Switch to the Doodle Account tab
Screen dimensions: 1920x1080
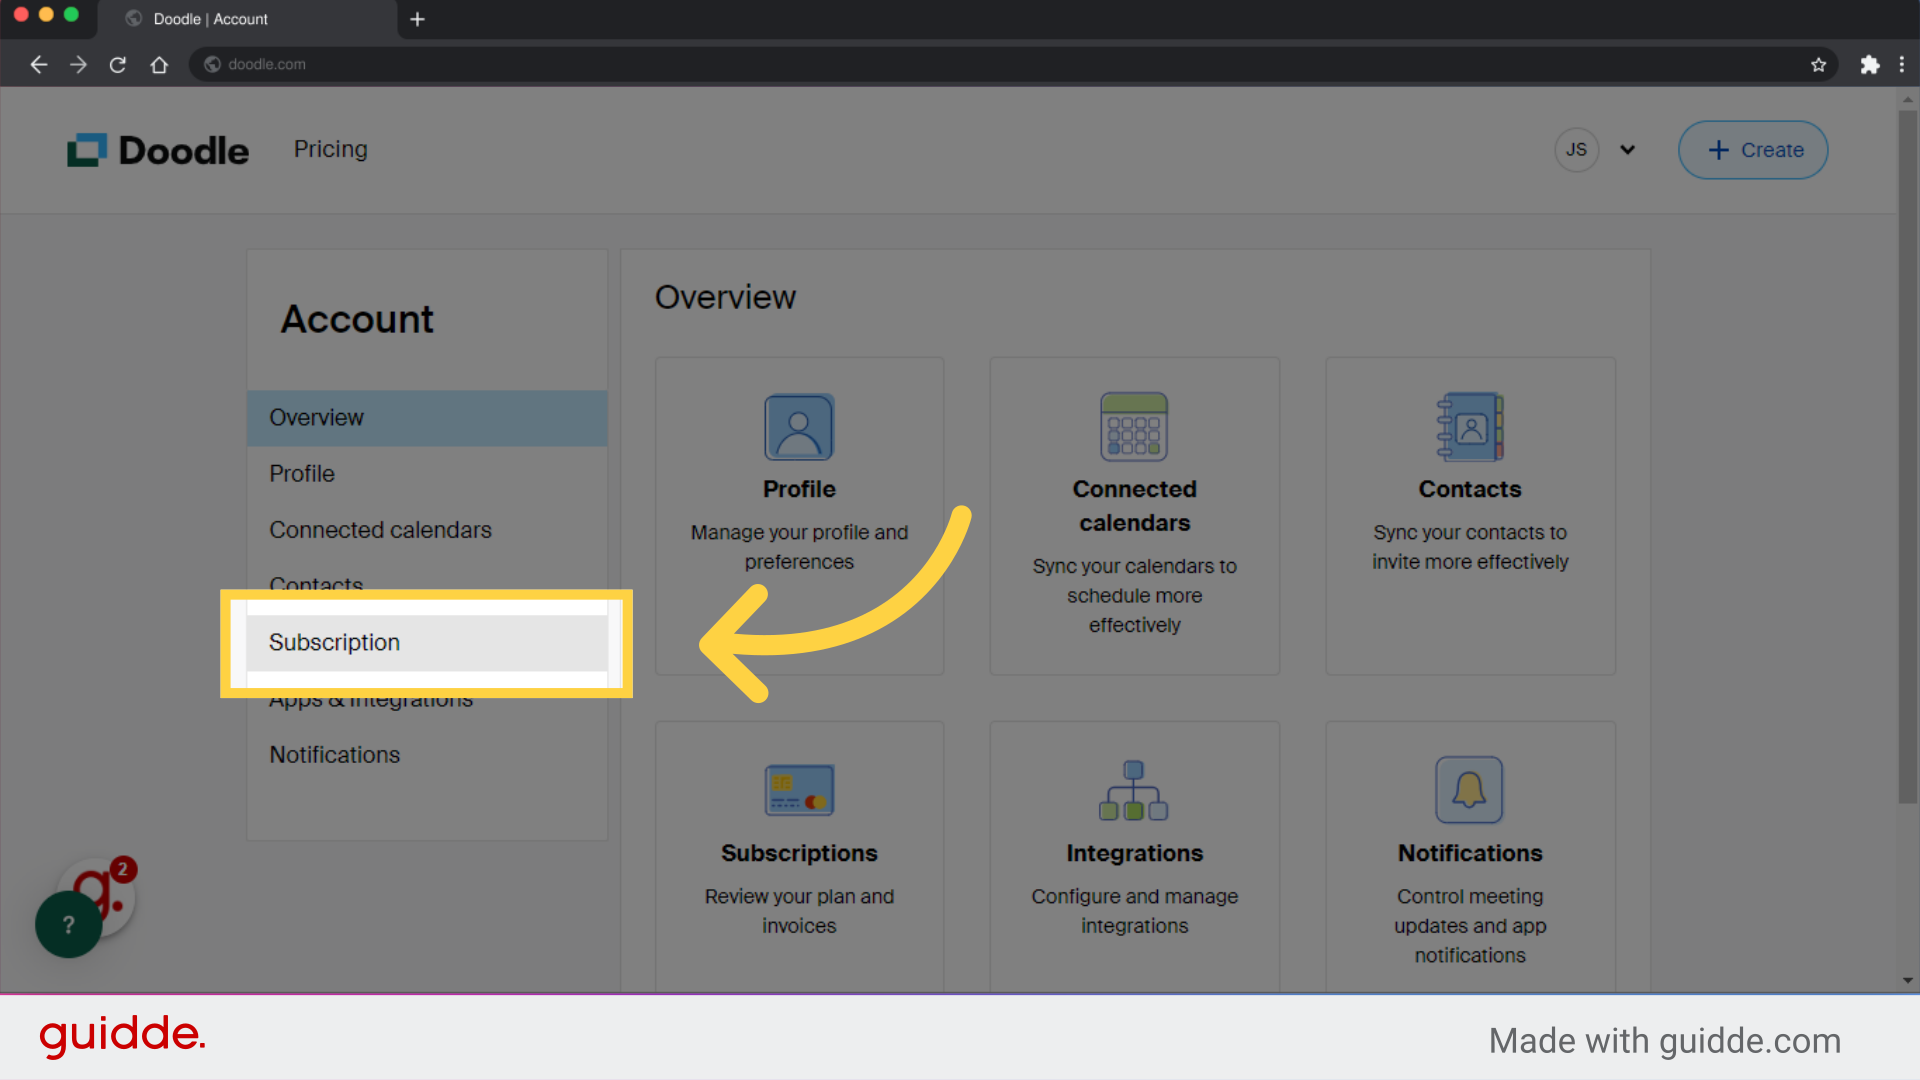[210, 18]
